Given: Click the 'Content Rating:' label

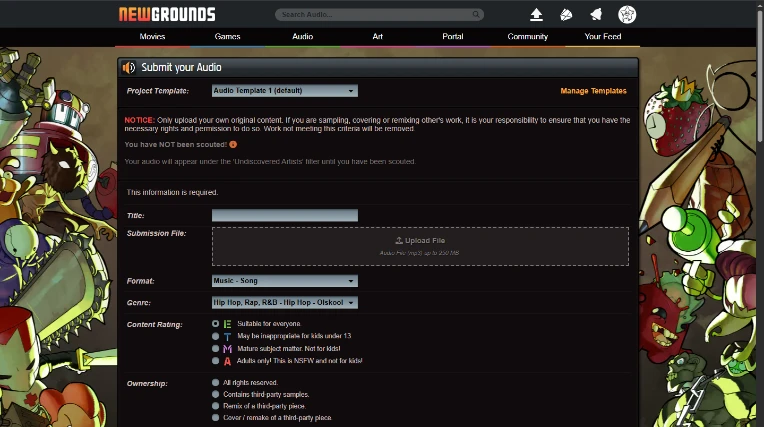Looking at the screenshot, I should [x=154, y=325].
